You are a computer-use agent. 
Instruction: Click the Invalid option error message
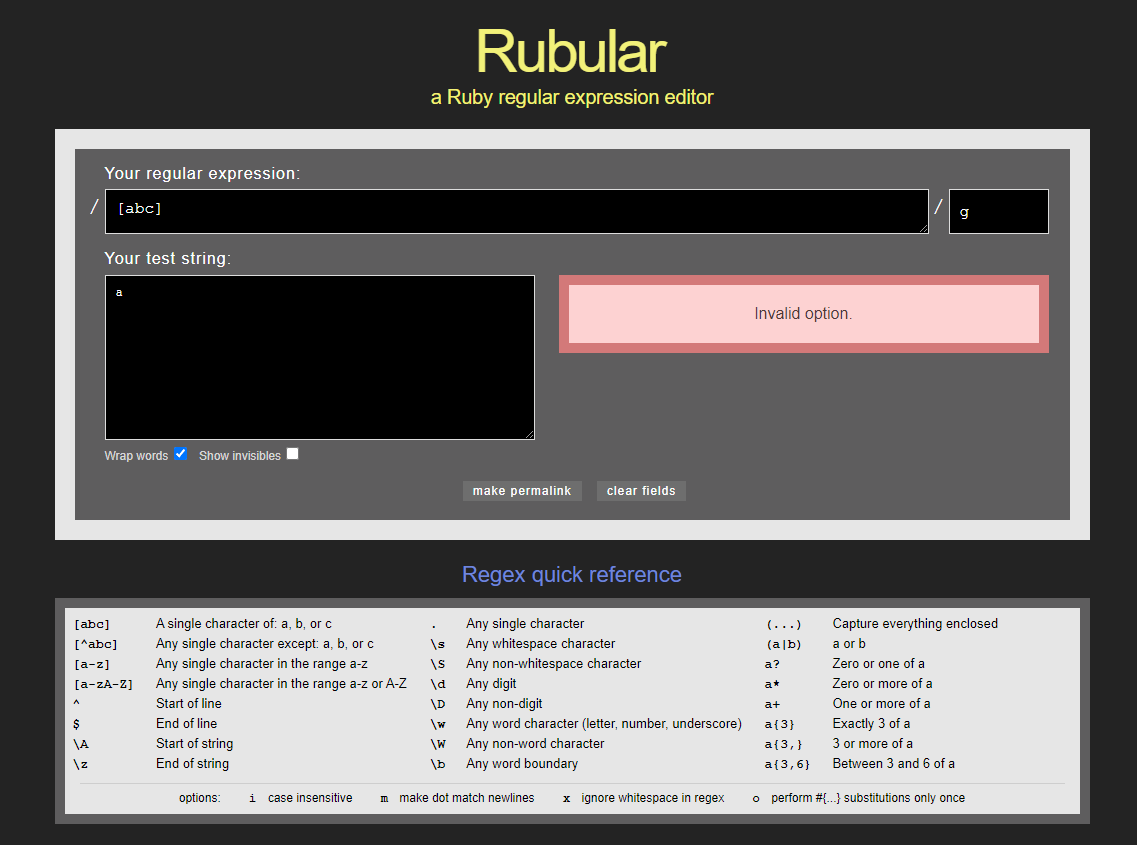click(x=803, y=313)
